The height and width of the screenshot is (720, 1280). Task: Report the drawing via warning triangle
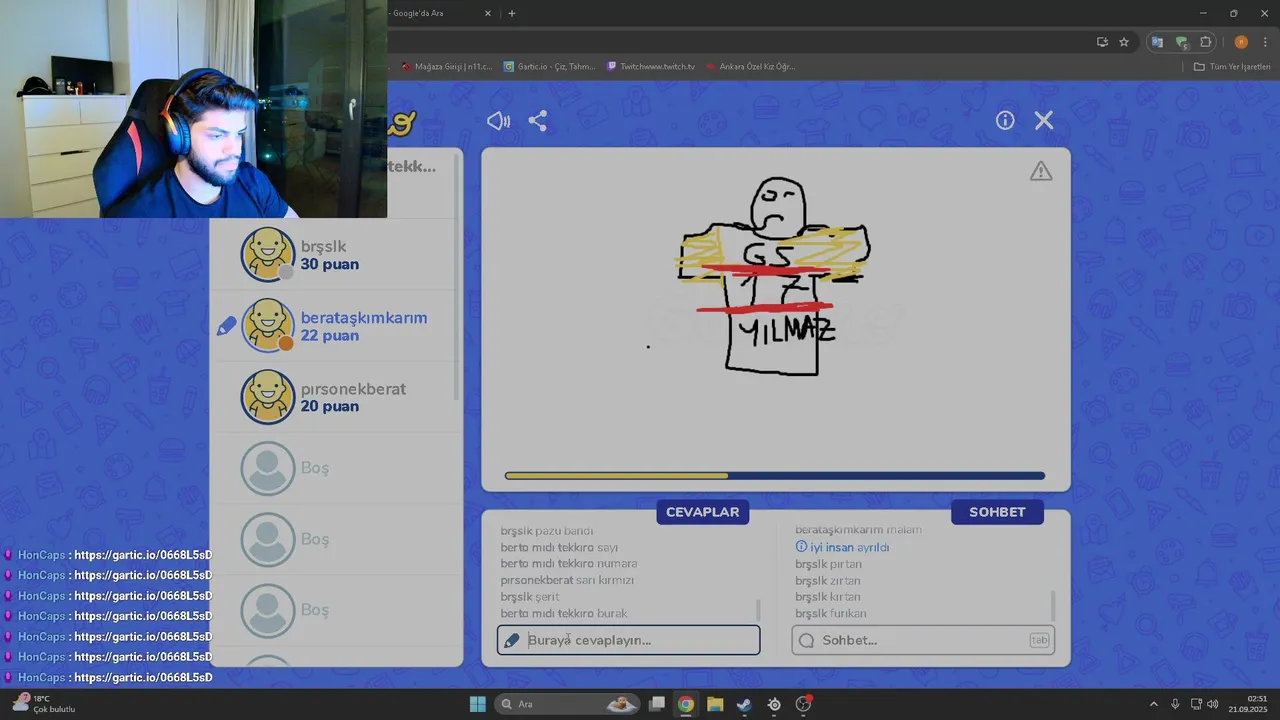tap(1041, 171)
